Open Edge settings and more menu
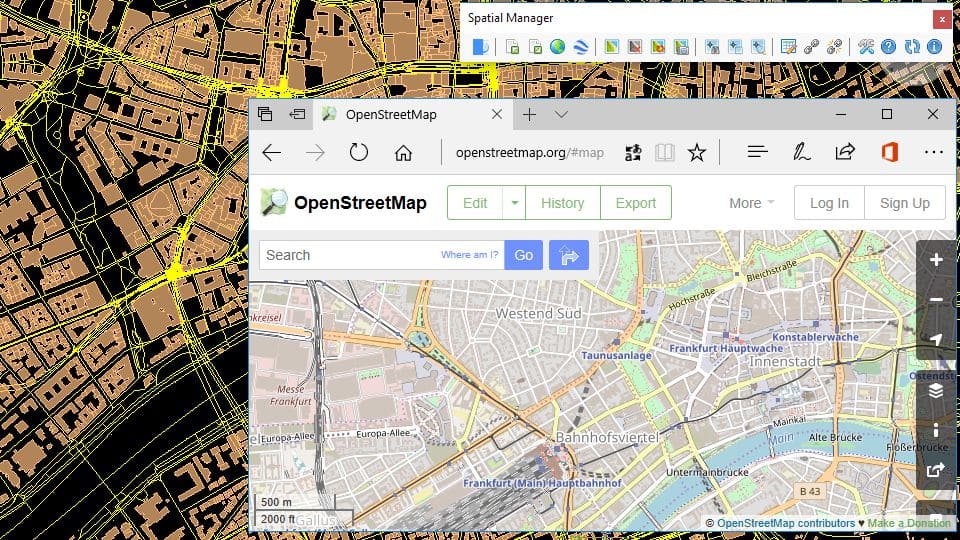This screenshot has width=960, height=540. (934, 152)
